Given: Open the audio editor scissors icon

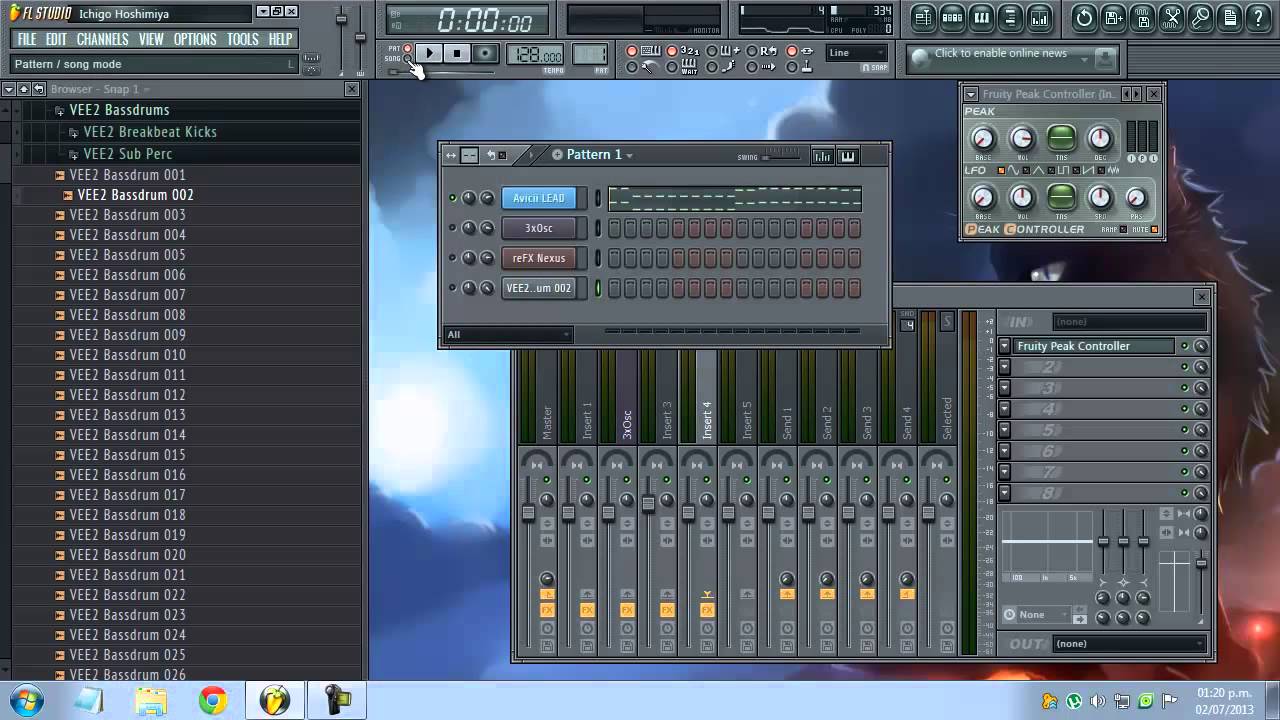Looking at the screenshot, I should coord(1172,17).
